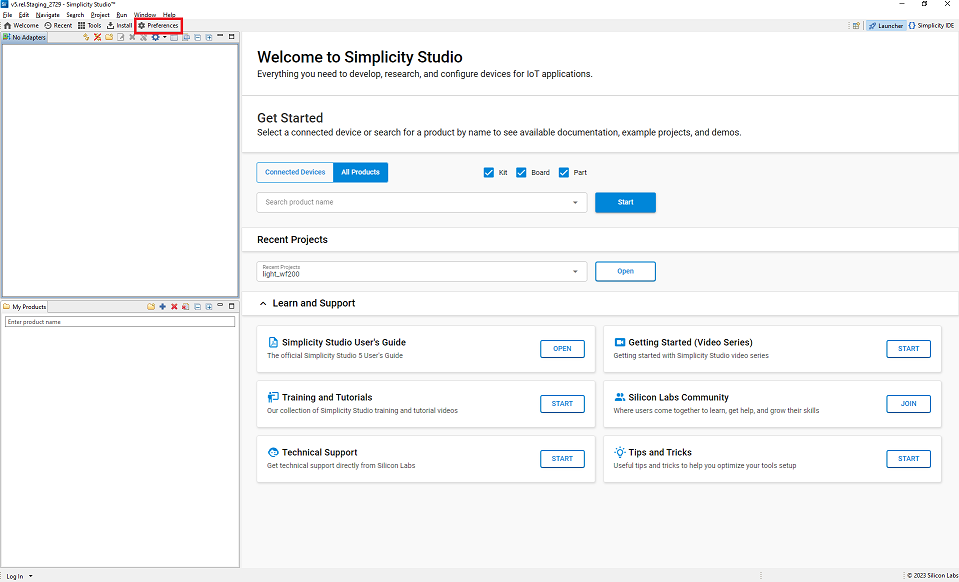Start the Getting Started video series
The width and height of the screenshot is (959, 582).
point(908,349)
